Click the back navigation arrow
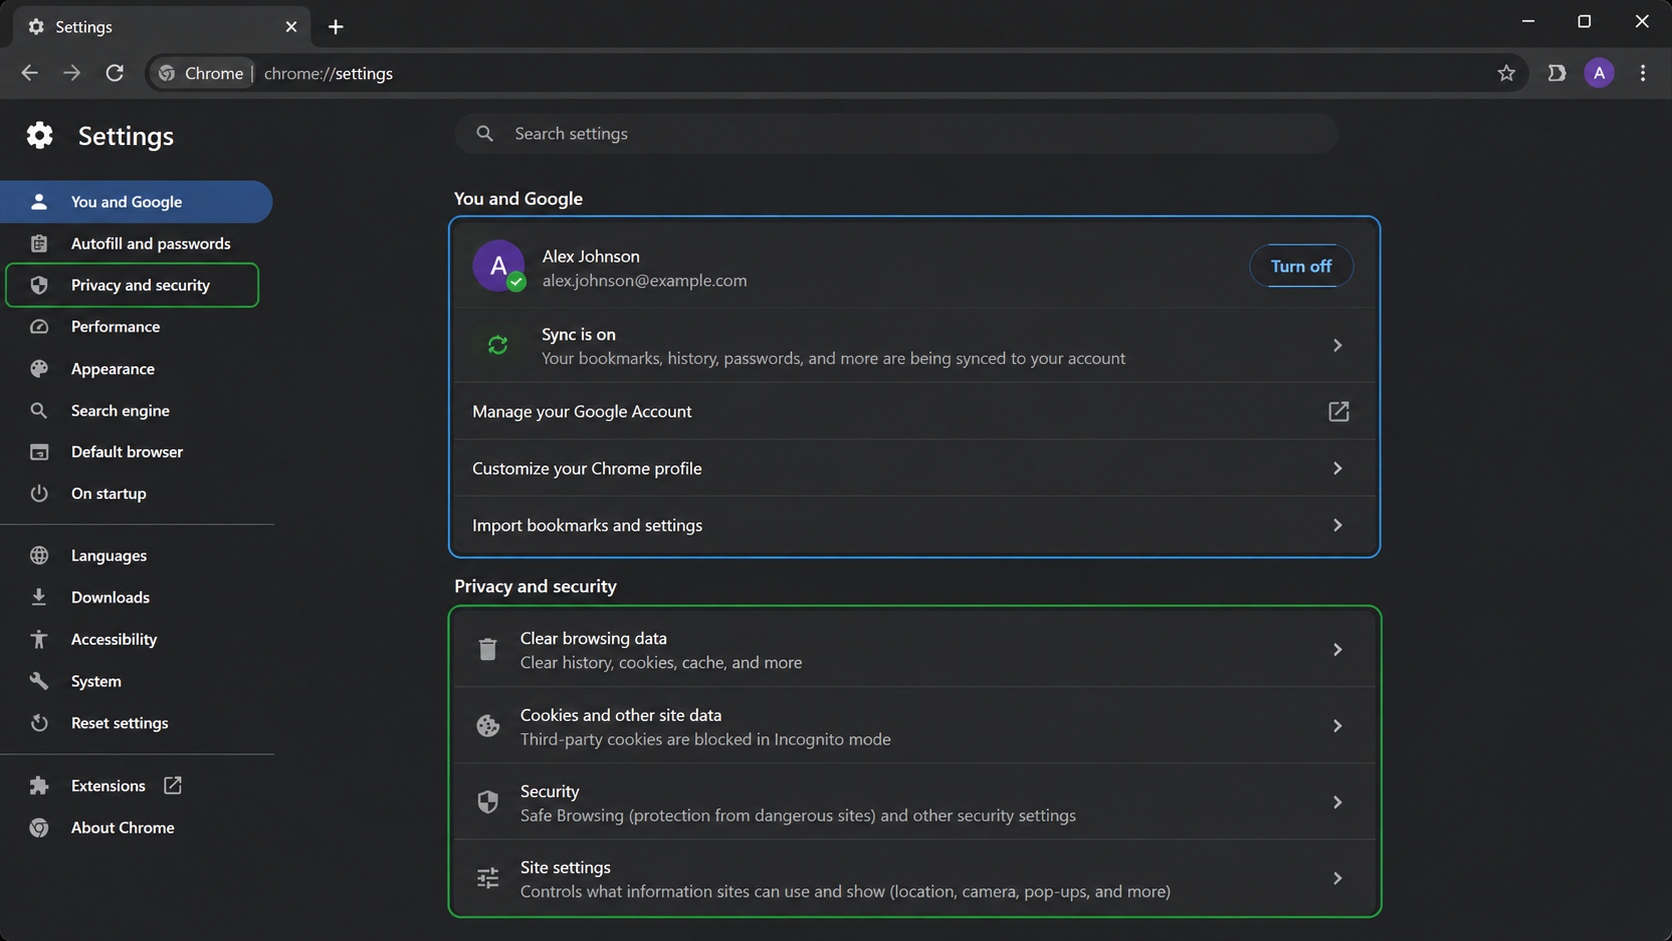This screenshot has width=1672, height=941. click(29, 73)
